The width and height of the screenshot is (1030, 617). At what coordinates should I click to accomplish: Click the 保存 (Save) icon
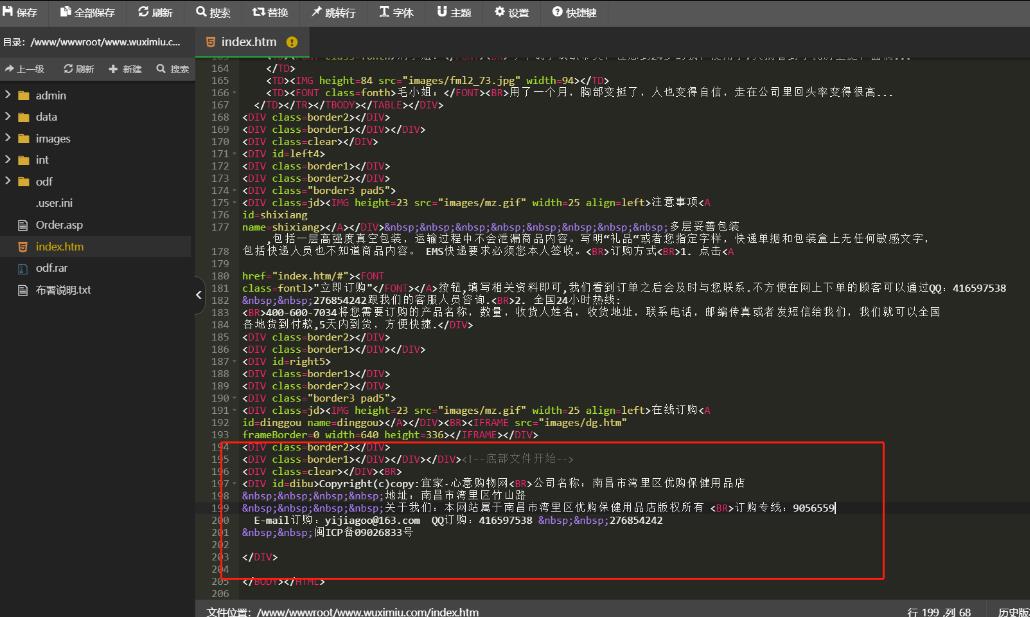pos(16,13)
